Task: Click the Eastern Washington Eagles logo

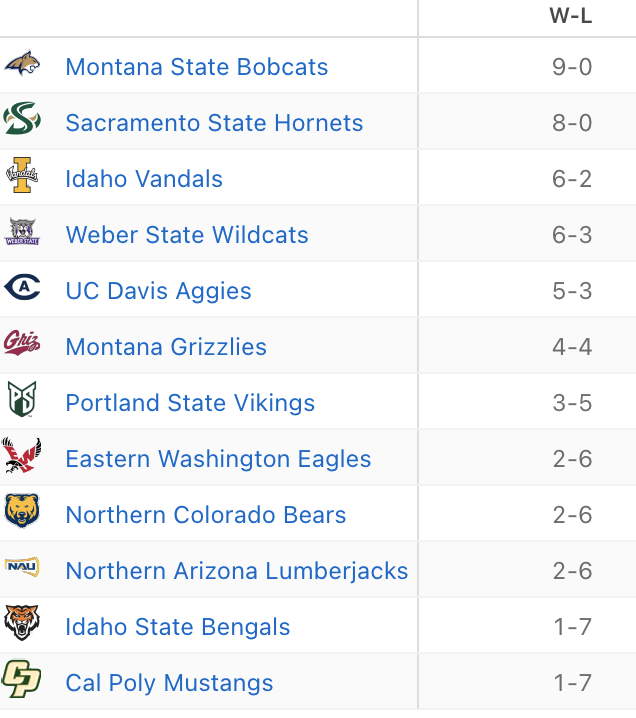Action: point(22,457)
